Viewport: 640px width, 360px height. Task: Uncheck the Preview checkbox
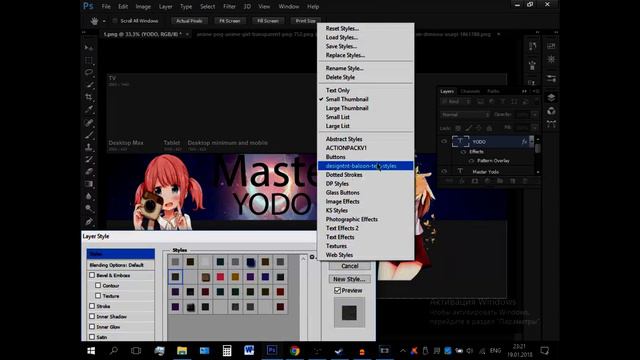pyautogui.click(x=338, y=290)
